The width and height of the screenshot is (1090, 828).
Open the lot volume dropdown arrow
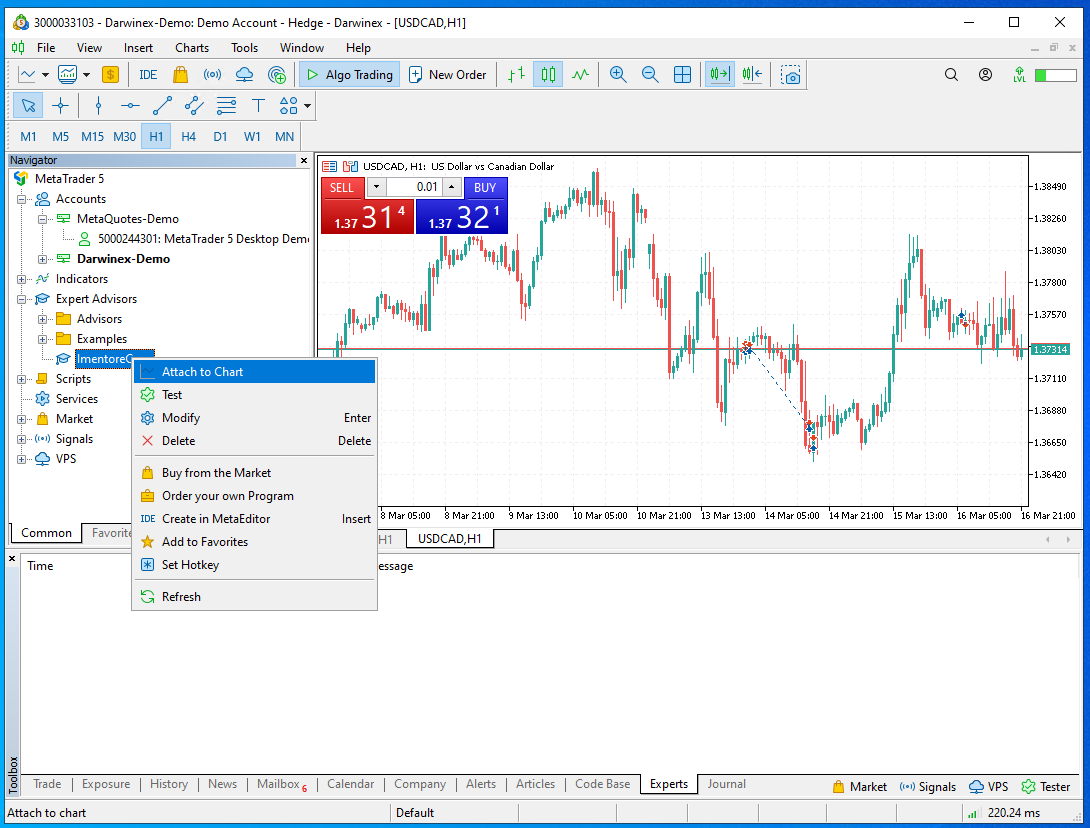tap(376, 187)
